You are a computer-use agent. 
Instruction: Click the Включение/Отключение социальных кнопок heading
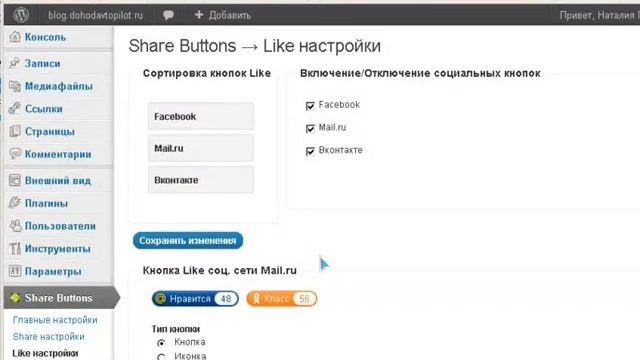[x=420, y=73]
